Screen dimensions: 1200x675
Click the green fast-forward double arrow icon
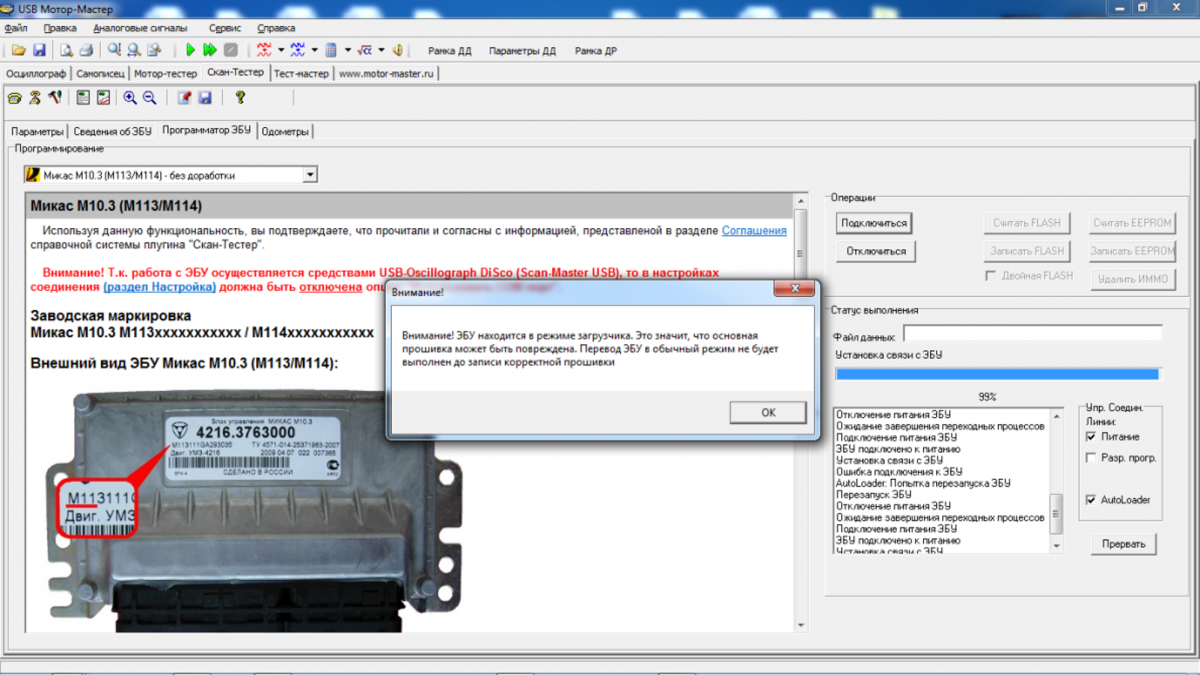tap(210, 50)
